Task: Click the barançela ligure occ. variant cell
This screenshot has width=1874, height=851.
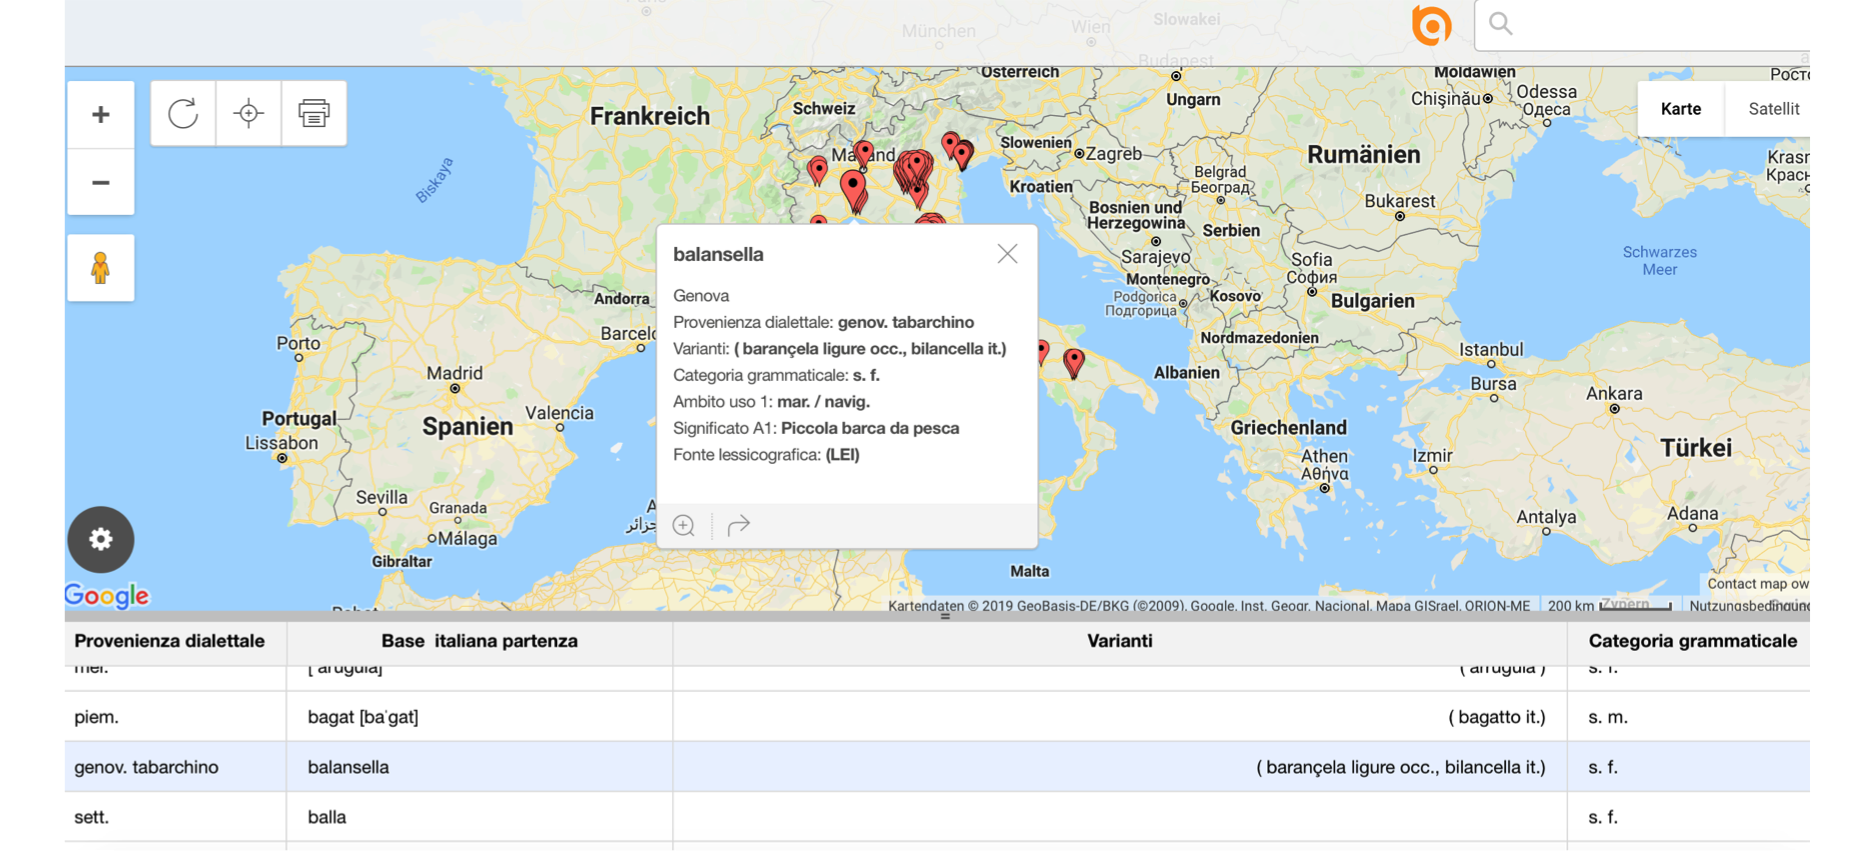Action: 1120,767
